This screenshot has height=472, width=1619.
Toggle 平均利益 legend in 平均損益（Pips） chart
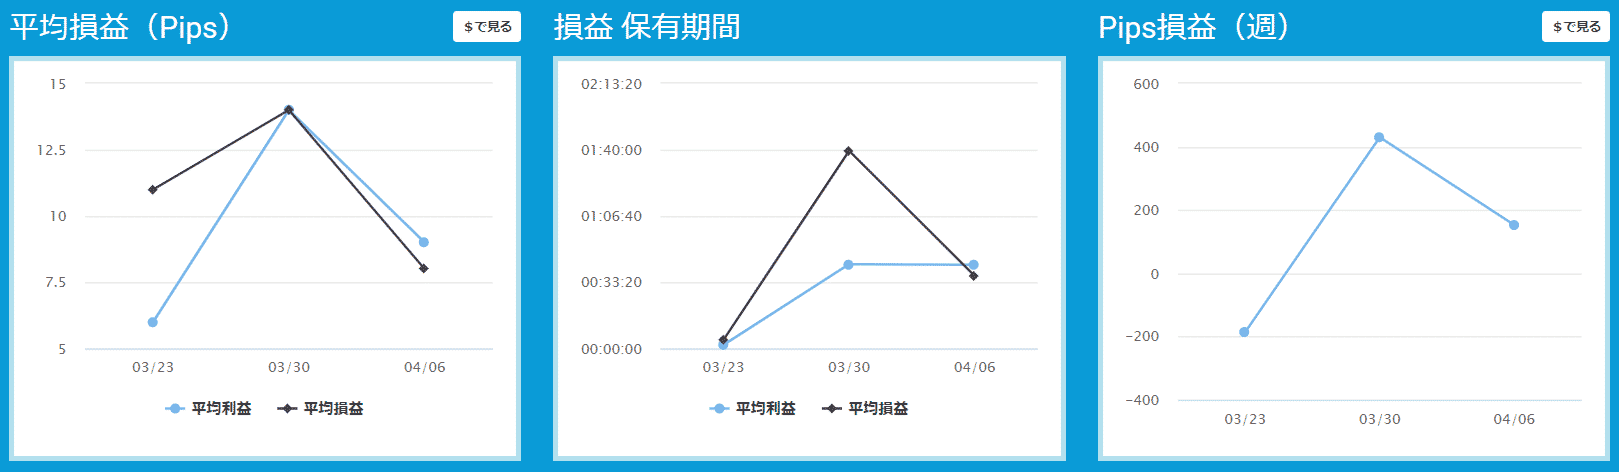[x=209, y=408]
